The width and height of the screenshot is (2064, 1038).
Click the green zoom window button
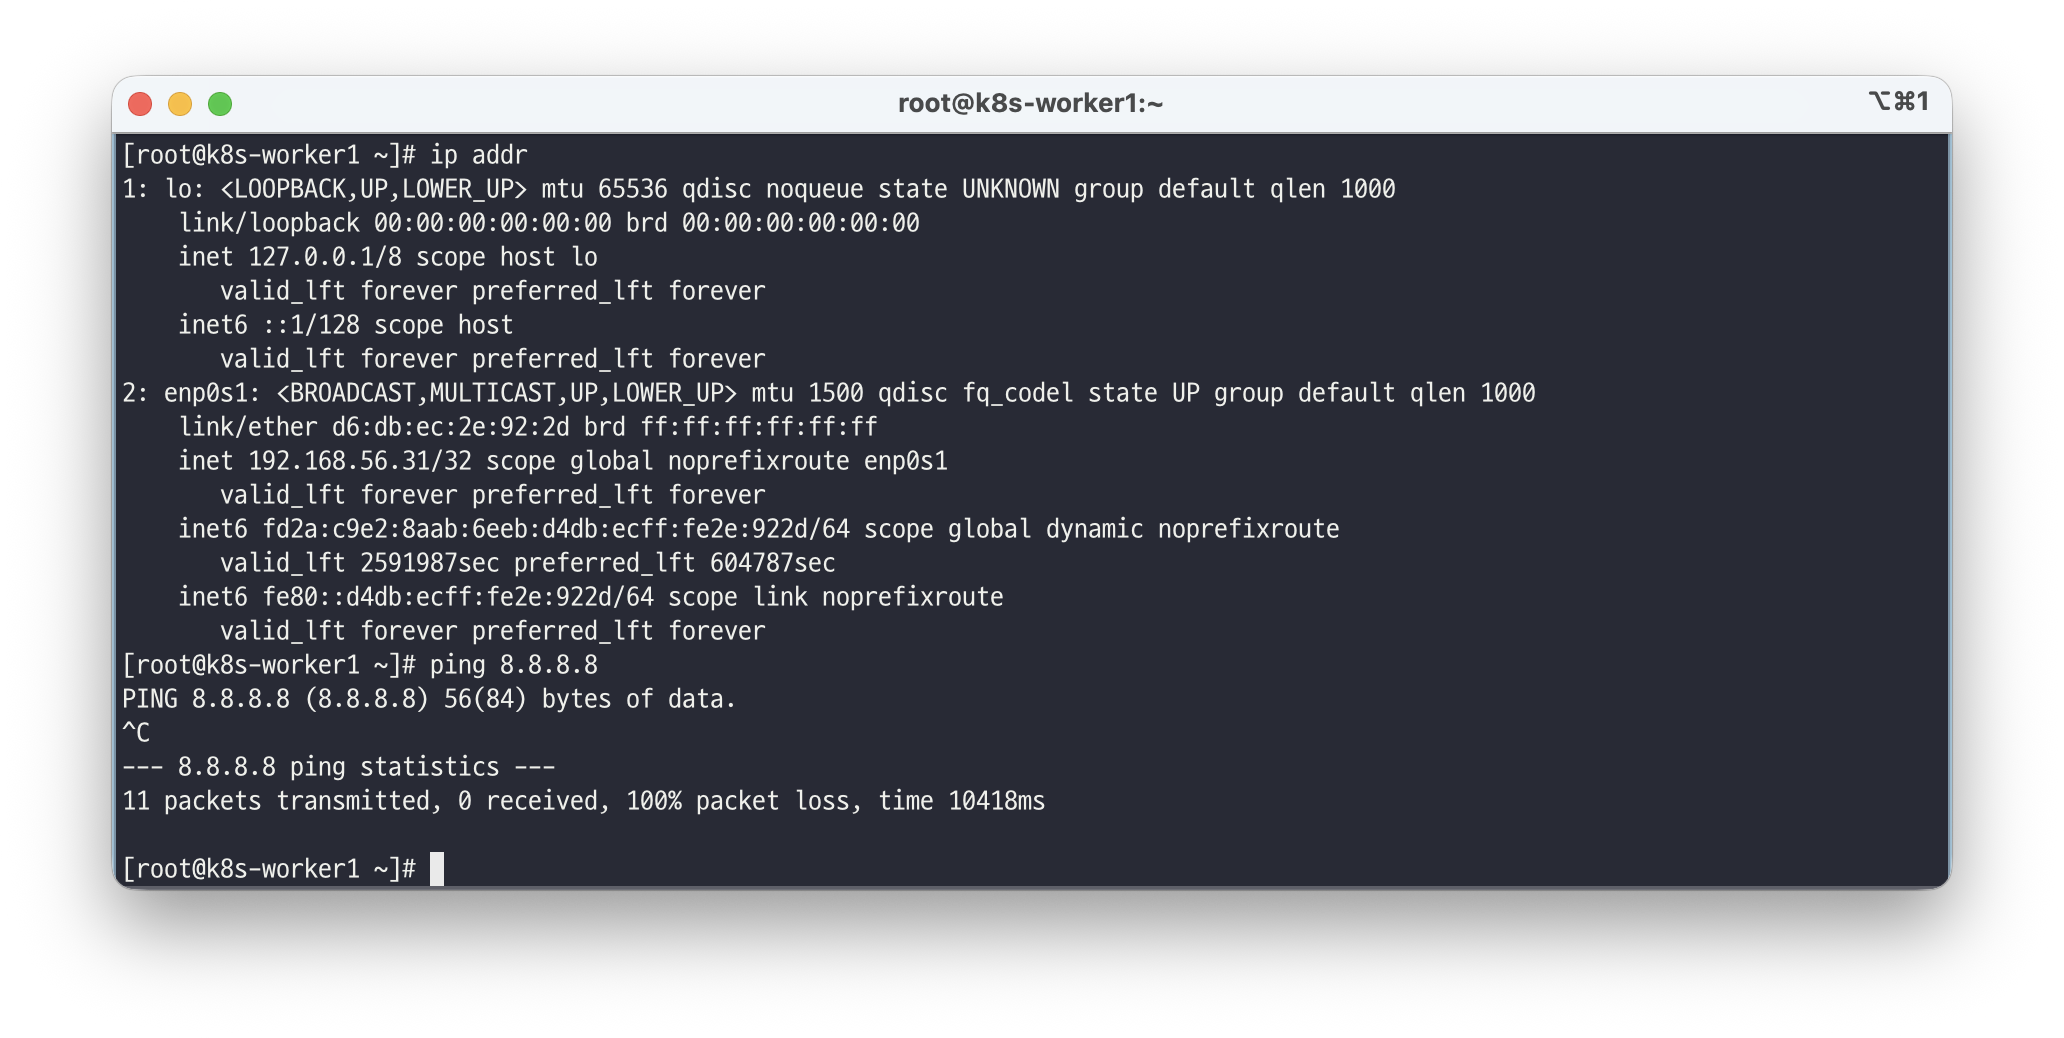(220, 104)
